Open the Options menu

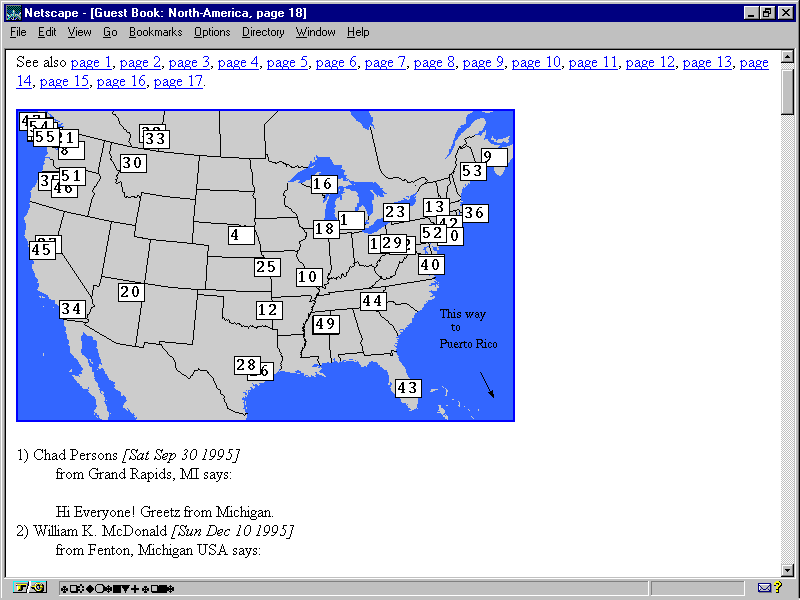pyautogui.click(x=212, y=32)
